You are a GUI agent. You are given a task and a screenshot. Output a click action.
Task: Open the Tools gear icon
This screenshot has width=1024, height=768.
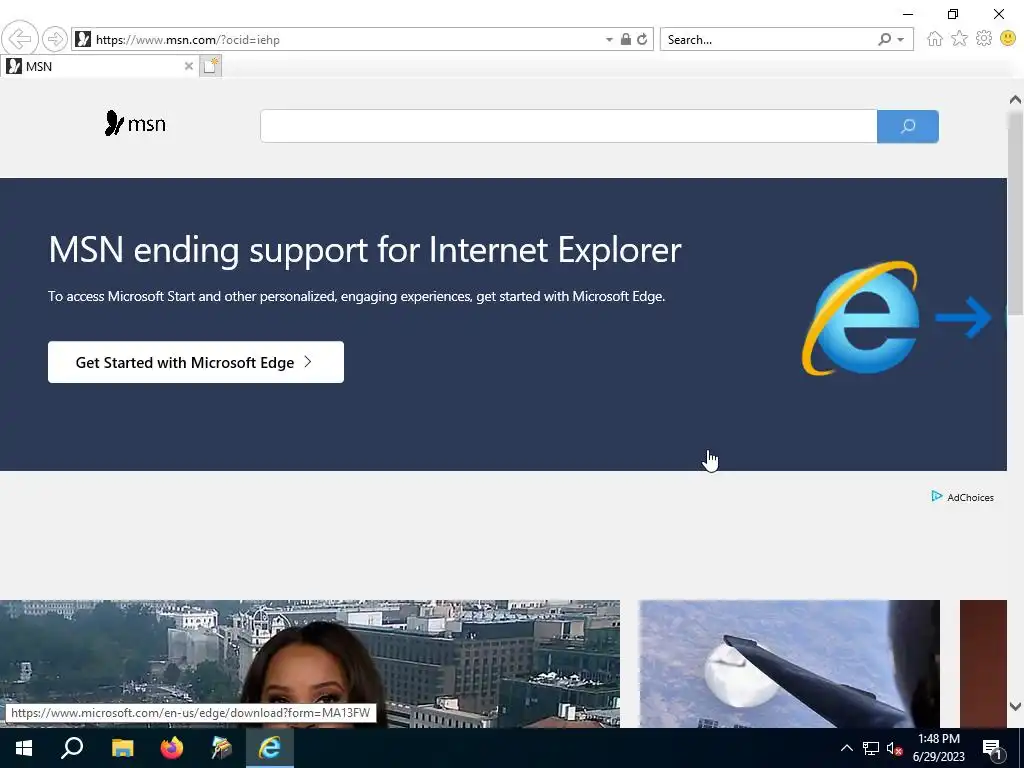click(x=984, y=39)
